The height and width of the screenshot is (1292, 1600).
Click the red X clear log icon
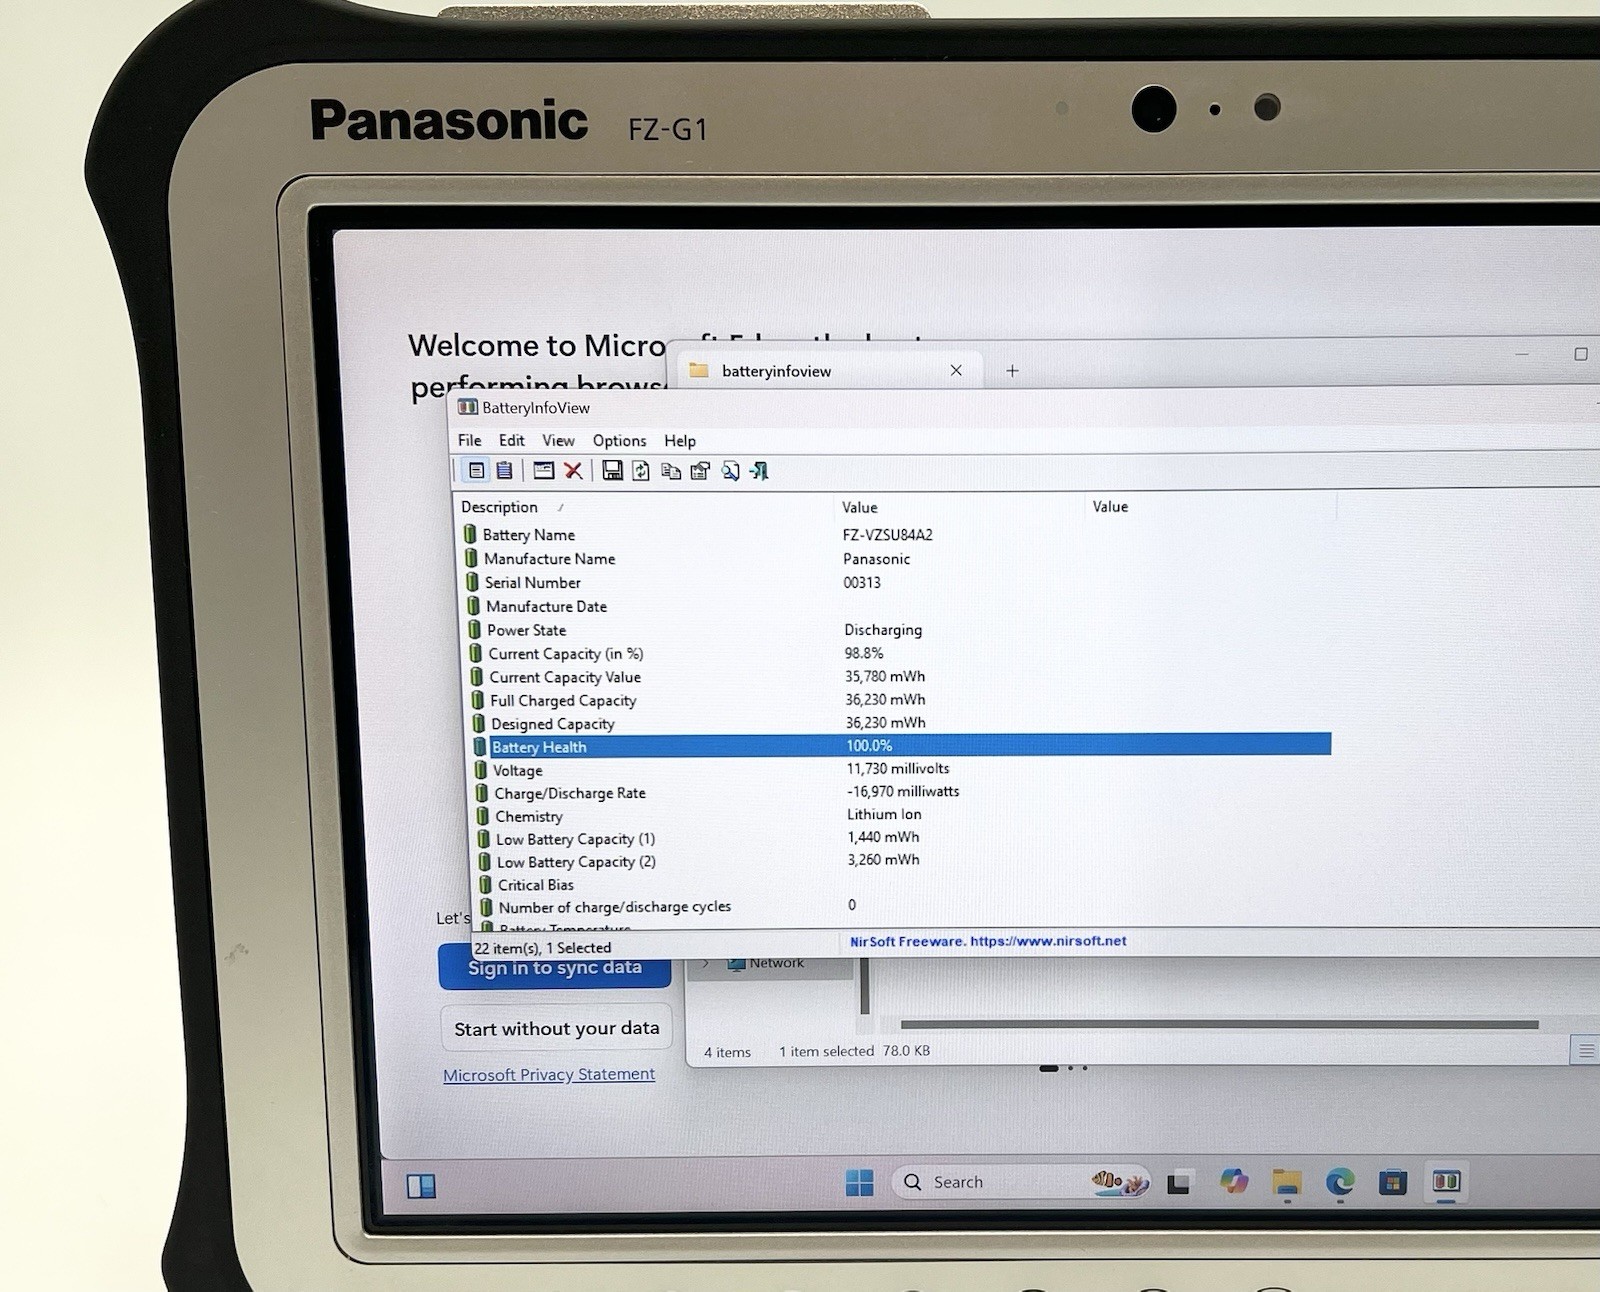pos(573,471)
